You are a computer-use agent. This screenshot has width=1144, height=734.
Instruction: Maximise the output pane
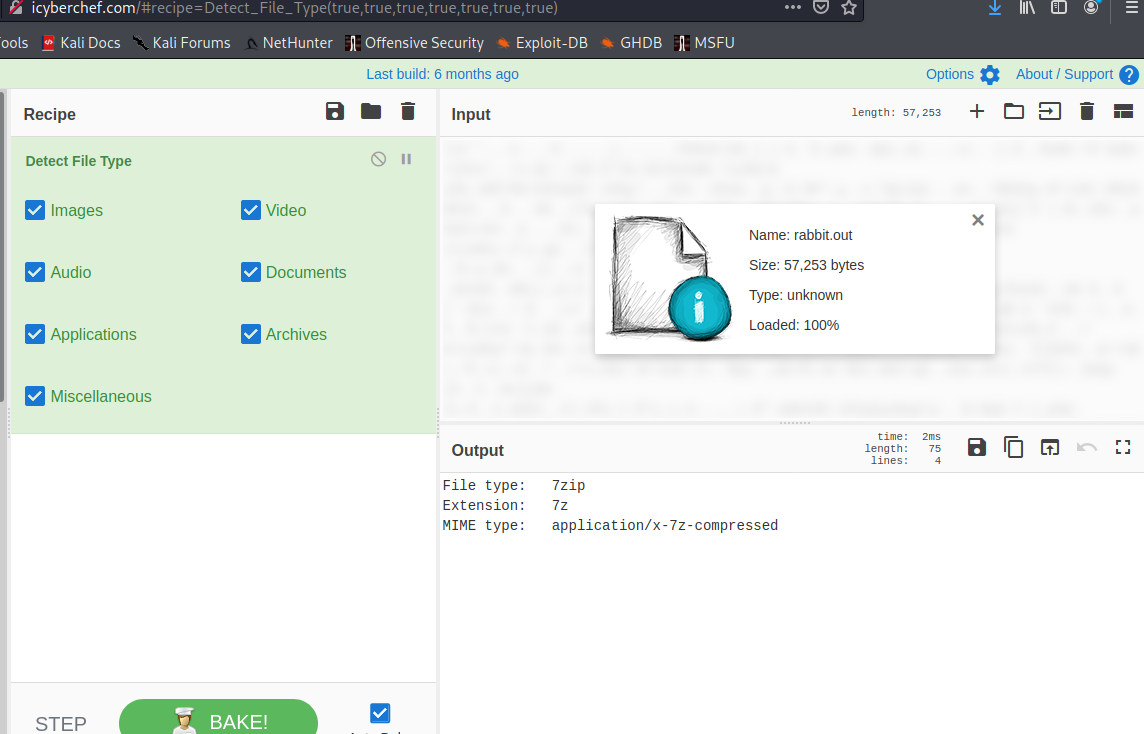1123,448
